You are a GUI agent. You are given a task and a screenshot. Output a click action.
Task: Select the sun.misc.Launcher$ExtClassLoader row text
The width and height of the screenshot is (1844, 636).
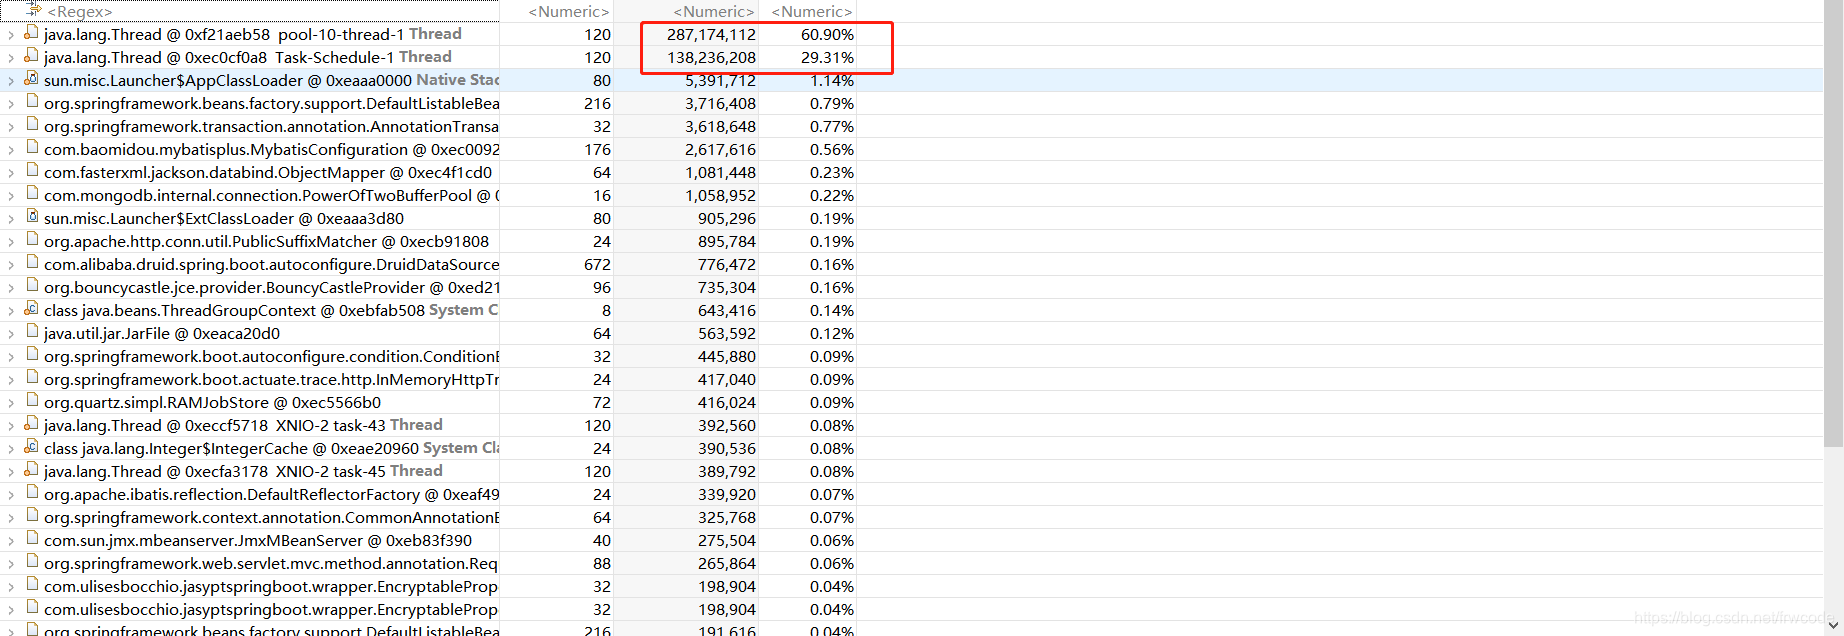pyautogui.click(x=224, y=219)
